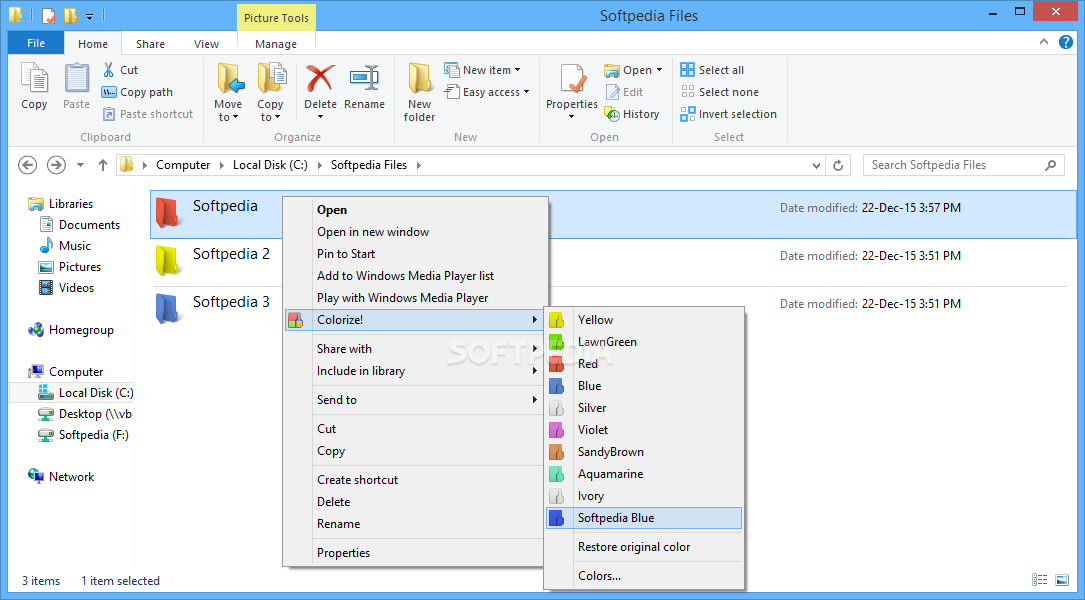The image size is (1085, 600).
Task: Create a New folder from ribbon
Action: (419, 92)
